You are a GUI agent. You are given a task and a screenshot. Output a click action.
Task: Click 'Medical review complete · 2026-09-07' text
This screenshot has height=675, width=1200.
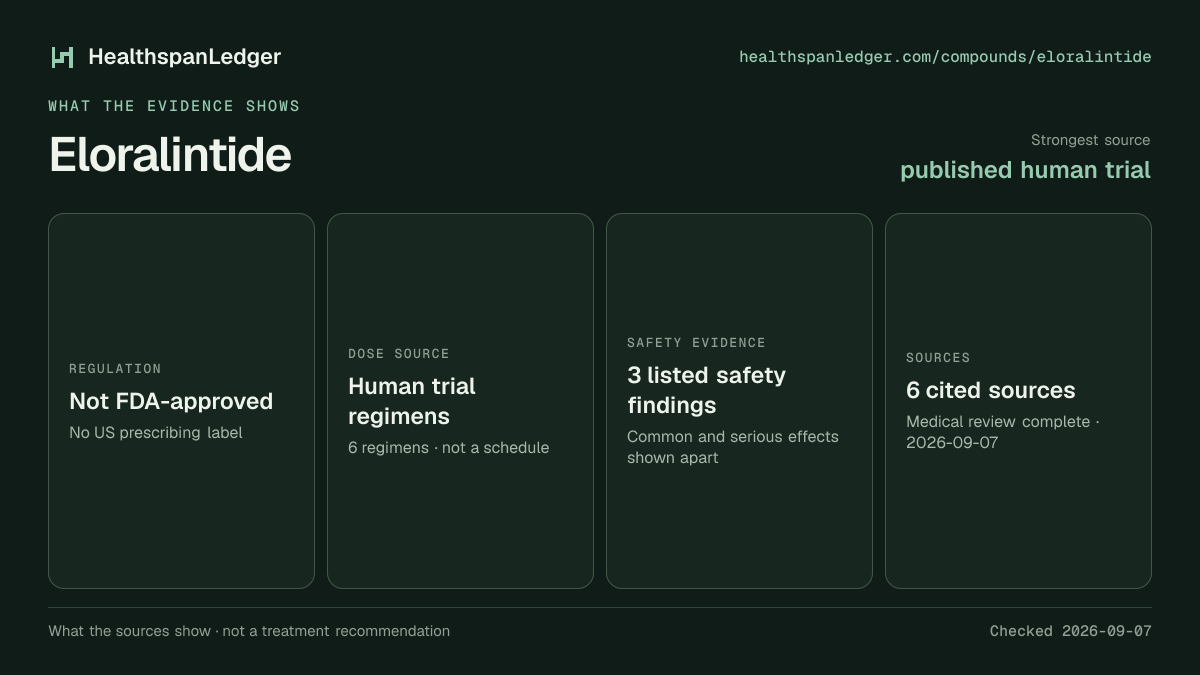(x=1003, y=432)
